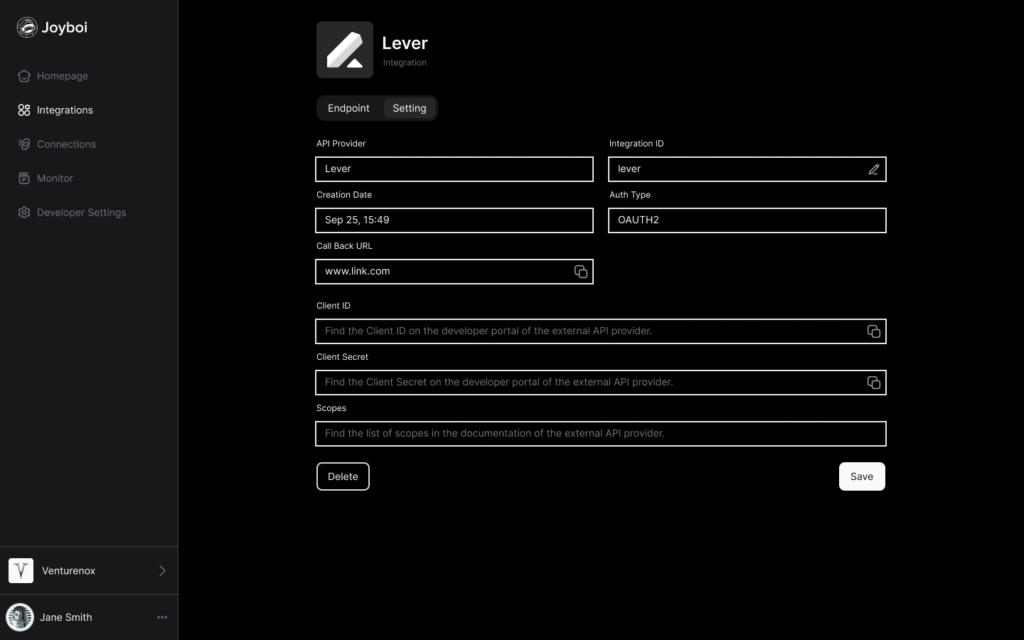The height and width of the screenshot is (640, 1024).
Task: Expand the Venturenox workspace chevron
Action: click(x=162, y=571)
